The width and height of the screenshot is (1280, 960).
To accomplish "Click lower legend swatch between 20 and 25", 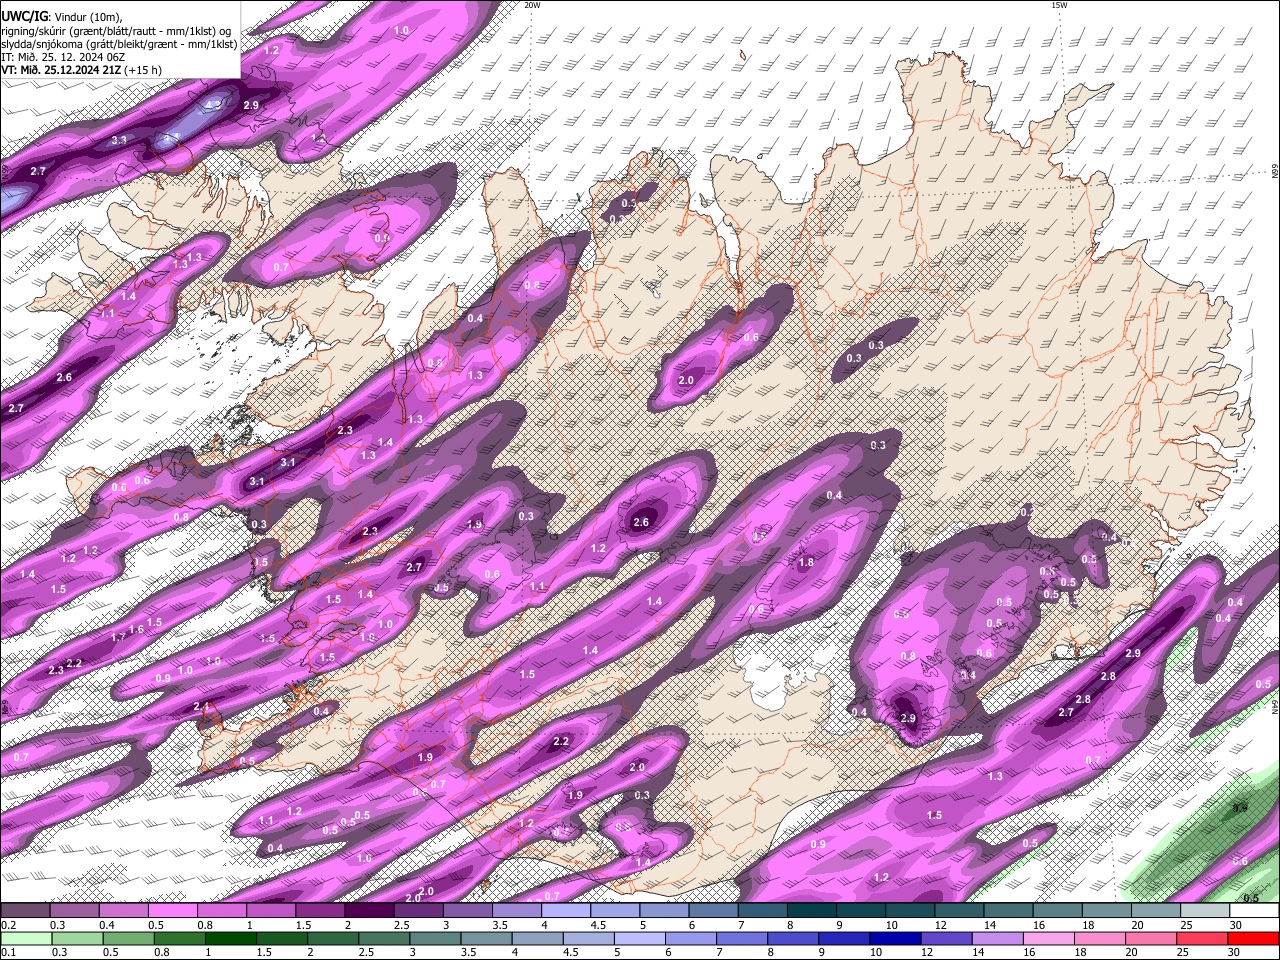I will tap(1152, 938).
